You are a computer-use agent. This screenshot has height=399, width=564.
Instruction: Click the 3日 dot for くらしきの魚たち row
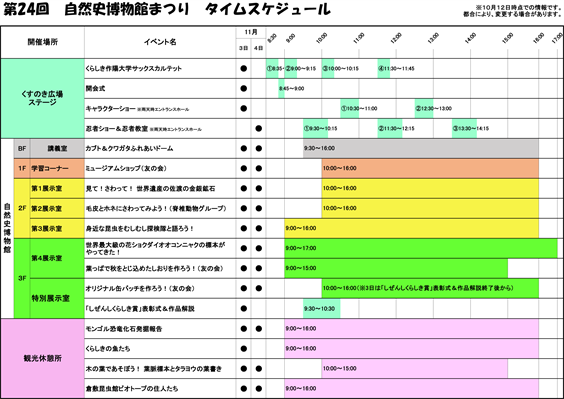[244, 349]
